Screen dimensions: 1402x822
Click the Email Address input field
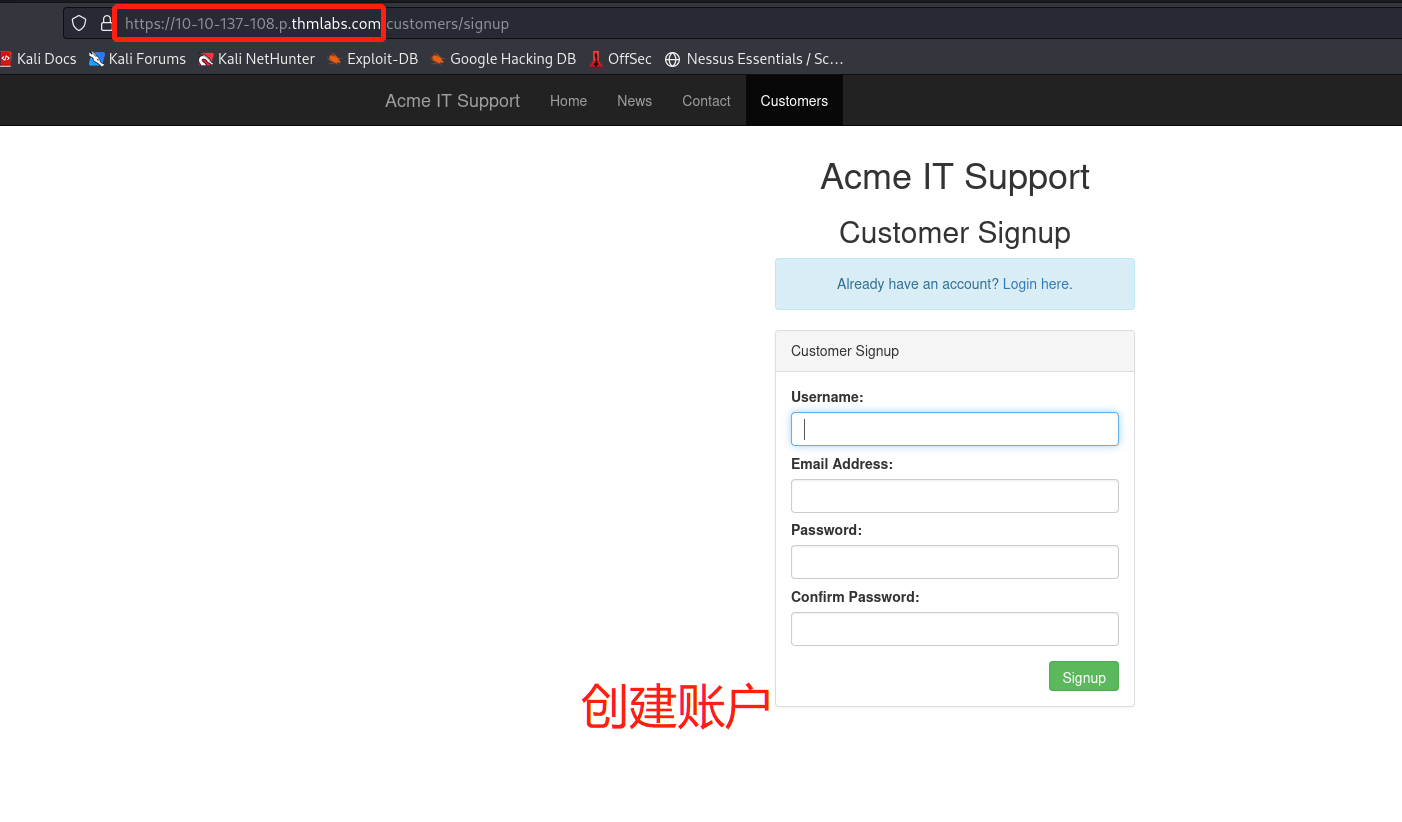[954, 496]
